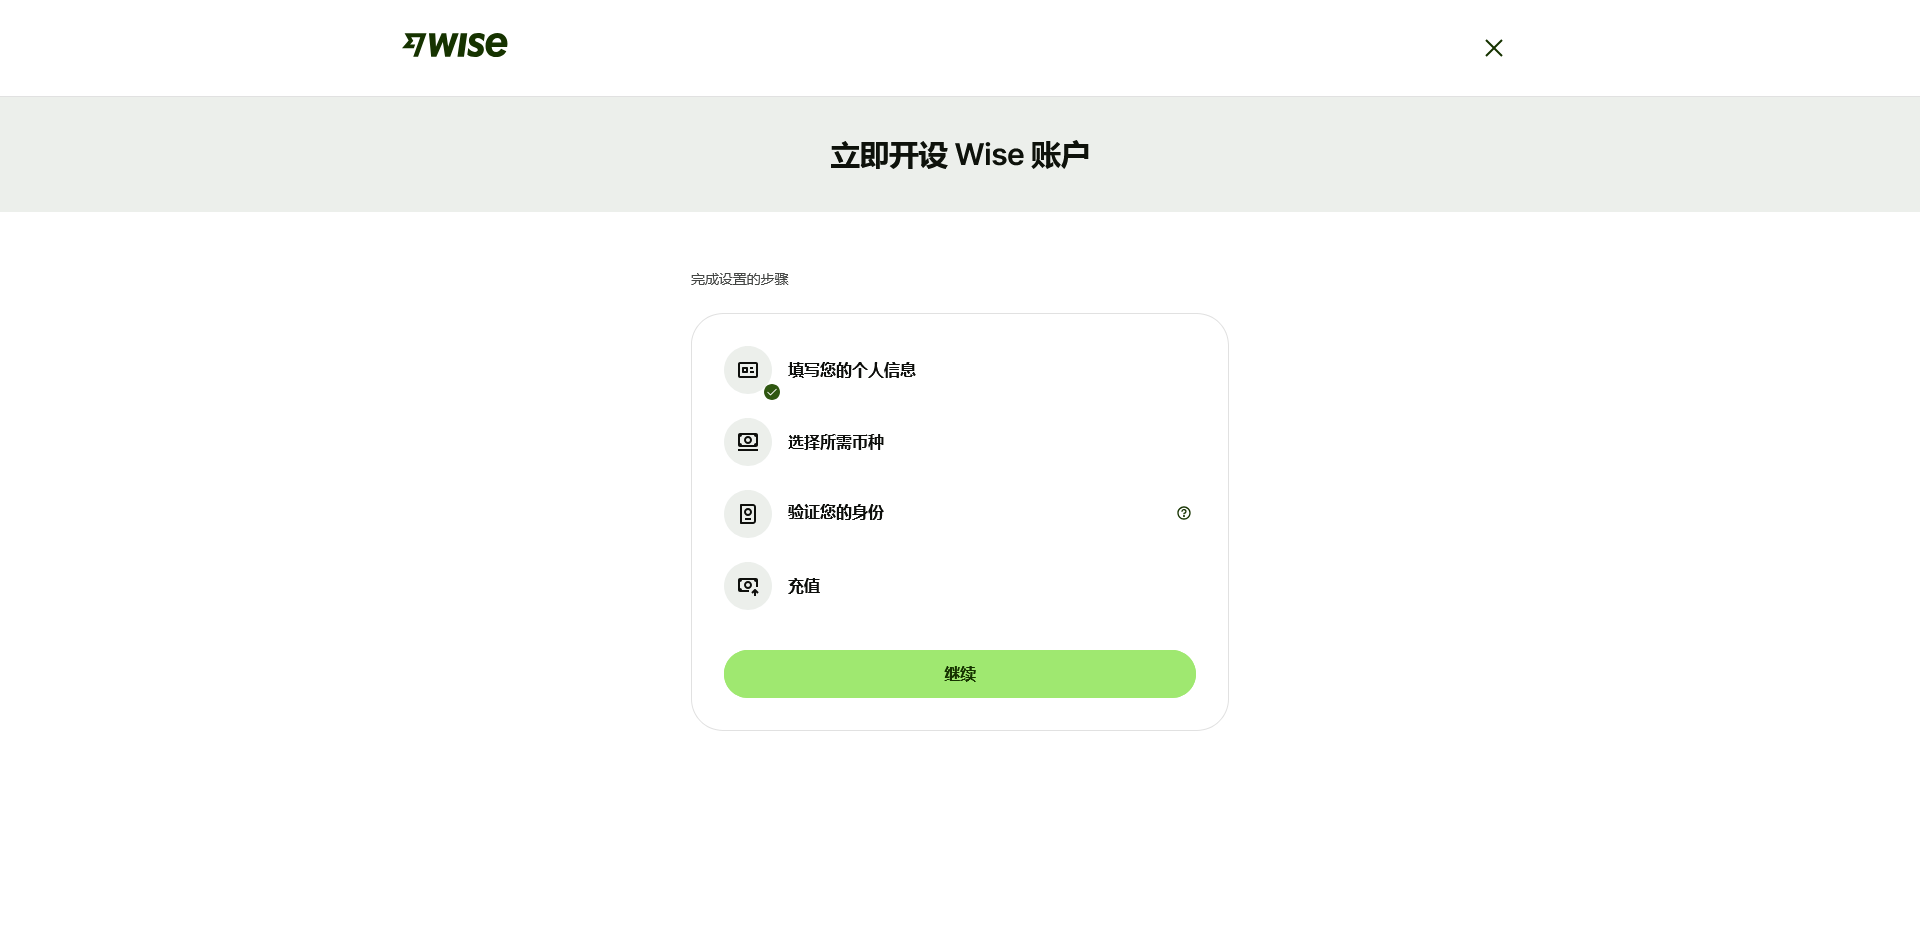Click the card icon next to 选择所需币种

(748, 442)
